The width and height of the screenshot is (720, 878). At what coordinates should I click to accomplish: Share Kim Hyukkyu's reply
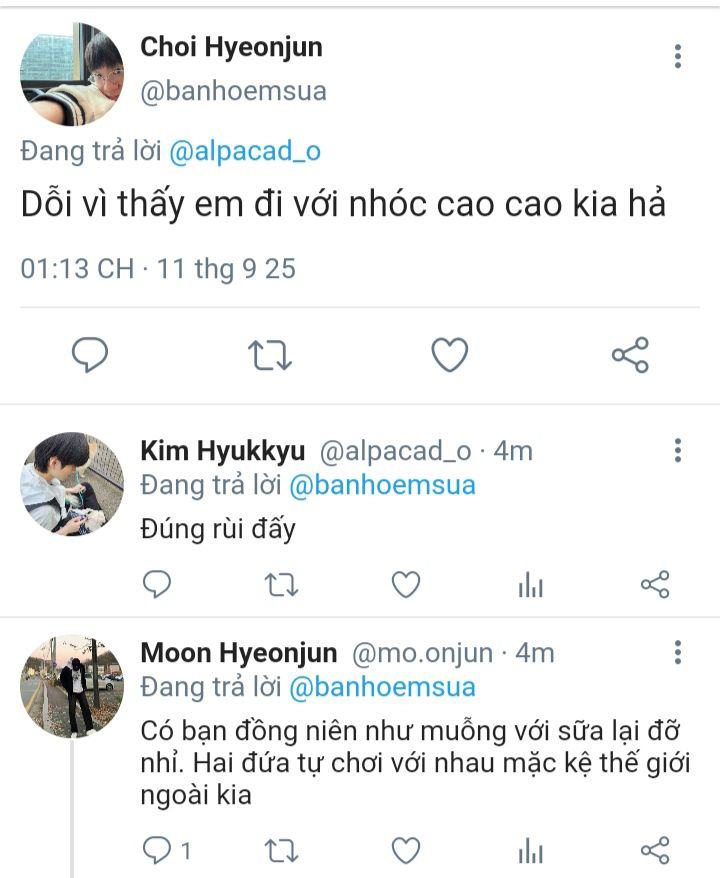tap(654, 585)
